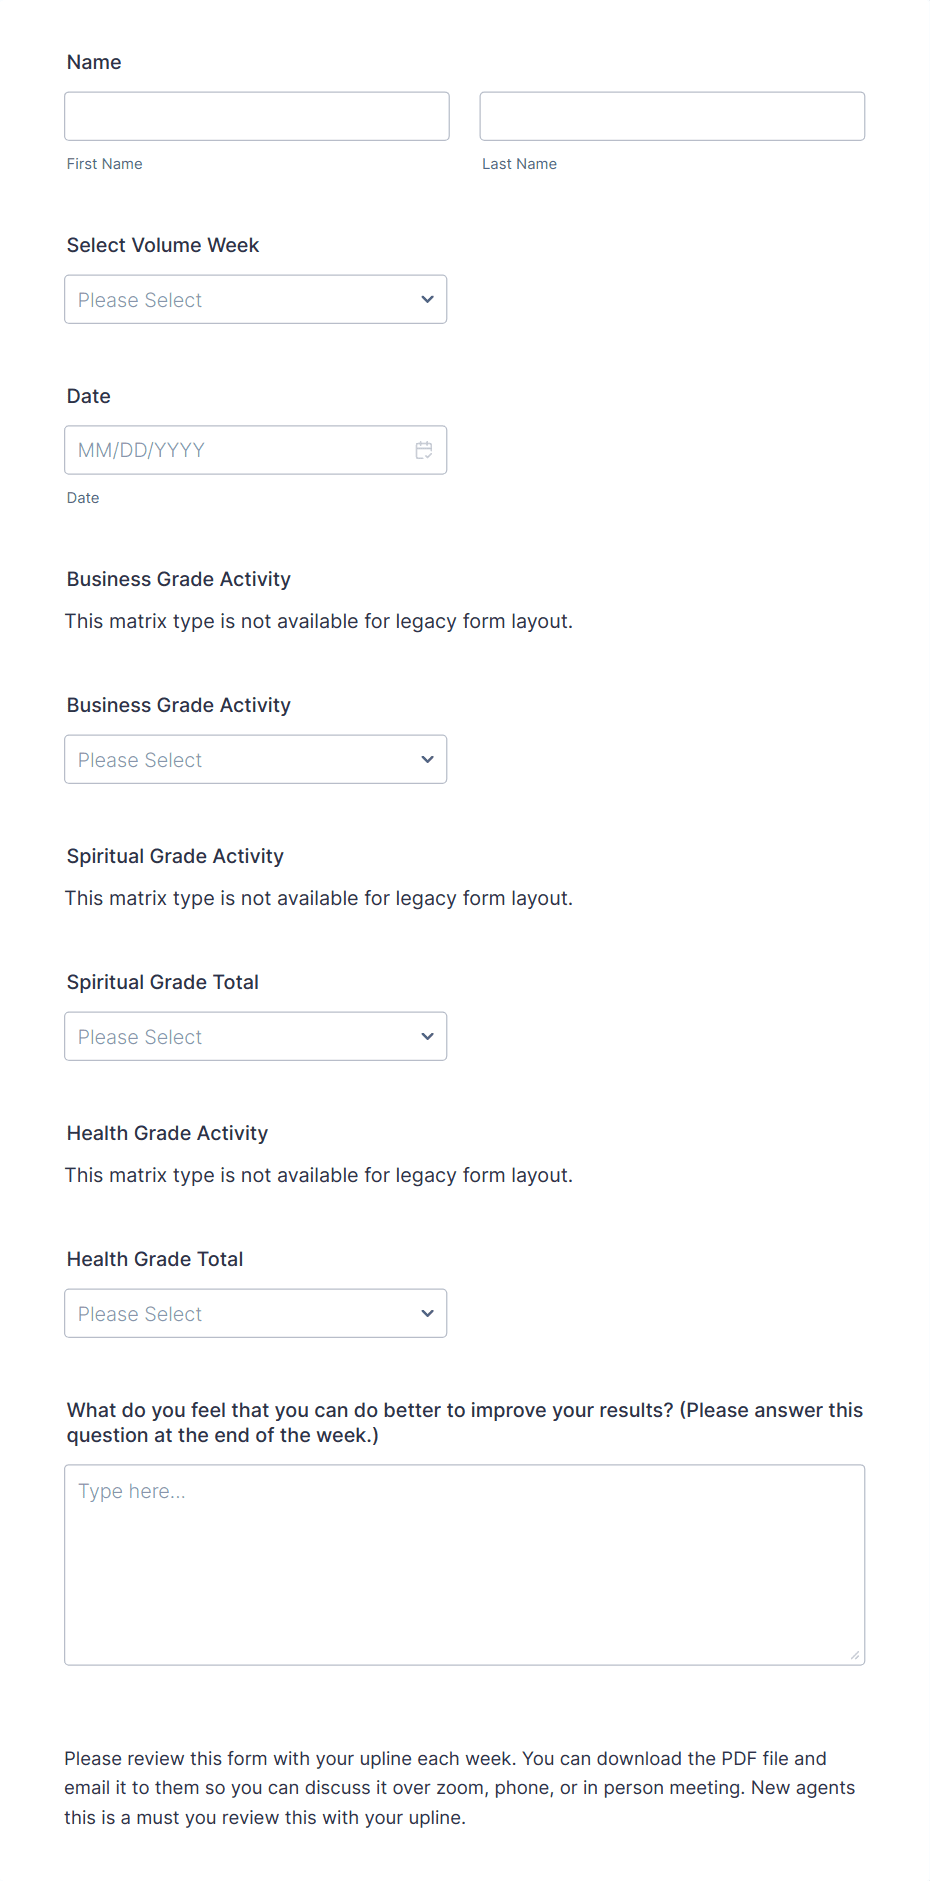Image resolution: width=930 pixels, height=1881 pixels.
Task: Focus the Last Name text box
Action: tap(672, 116)
